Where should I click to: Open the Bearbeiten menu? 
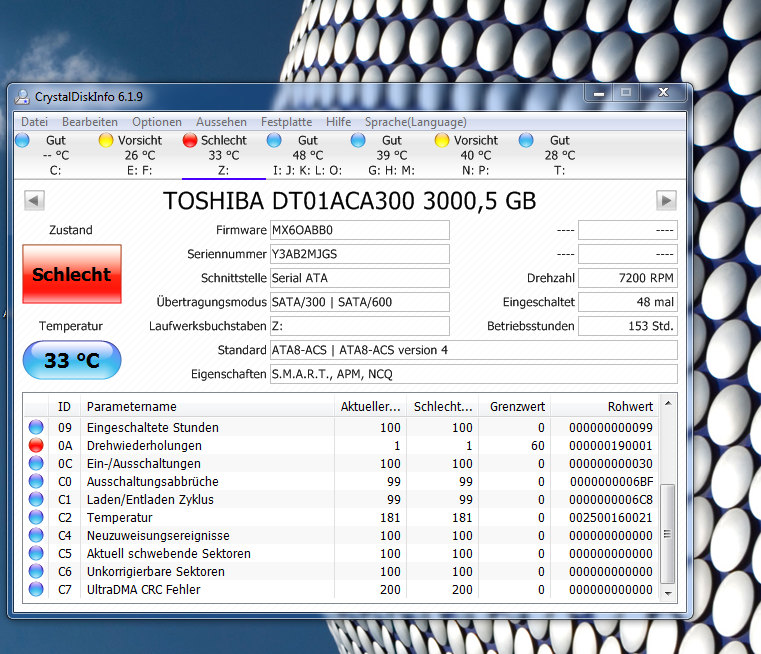point(90,122)
